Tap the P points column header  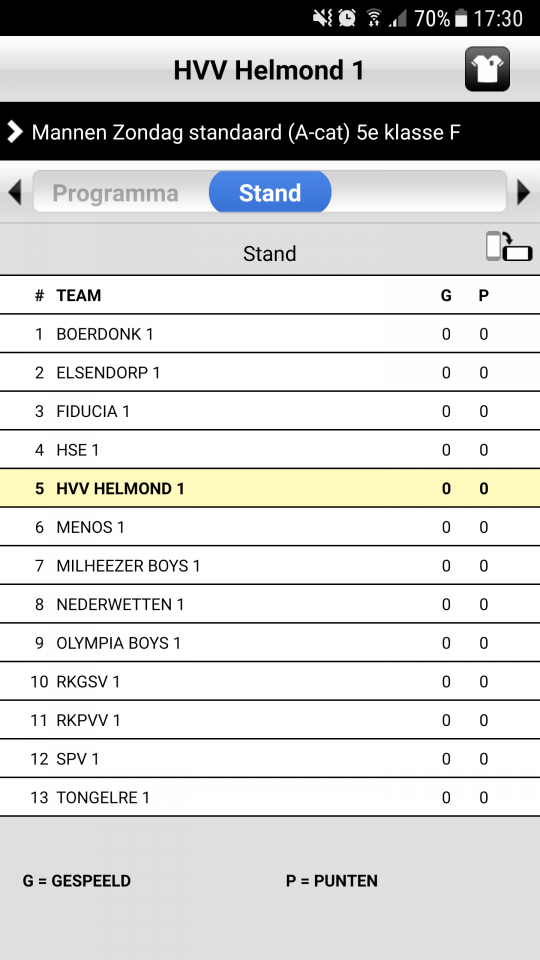click(484, 296)
